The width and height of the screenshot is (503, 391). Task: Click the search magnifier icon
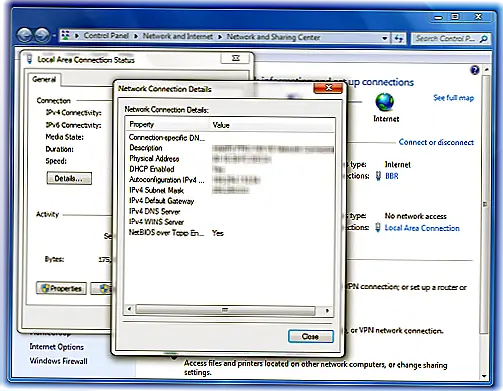[x=484, y=39]
